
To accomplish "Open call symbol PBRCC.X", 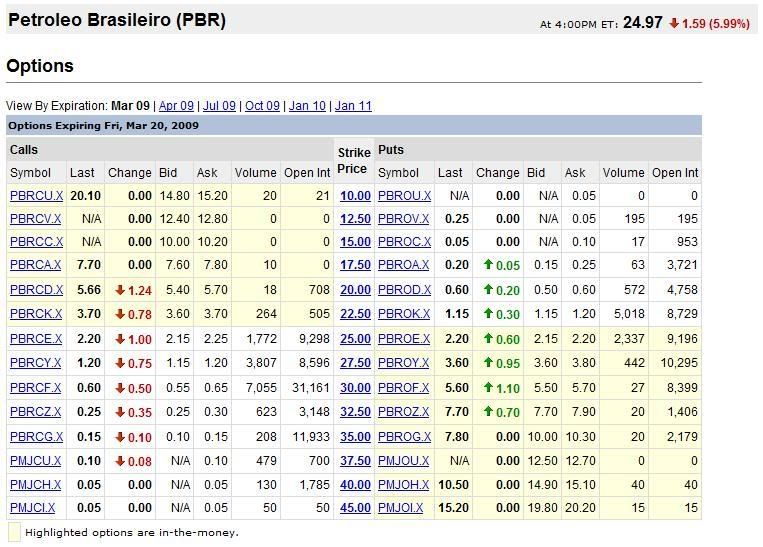I will (x=36, y=242).
